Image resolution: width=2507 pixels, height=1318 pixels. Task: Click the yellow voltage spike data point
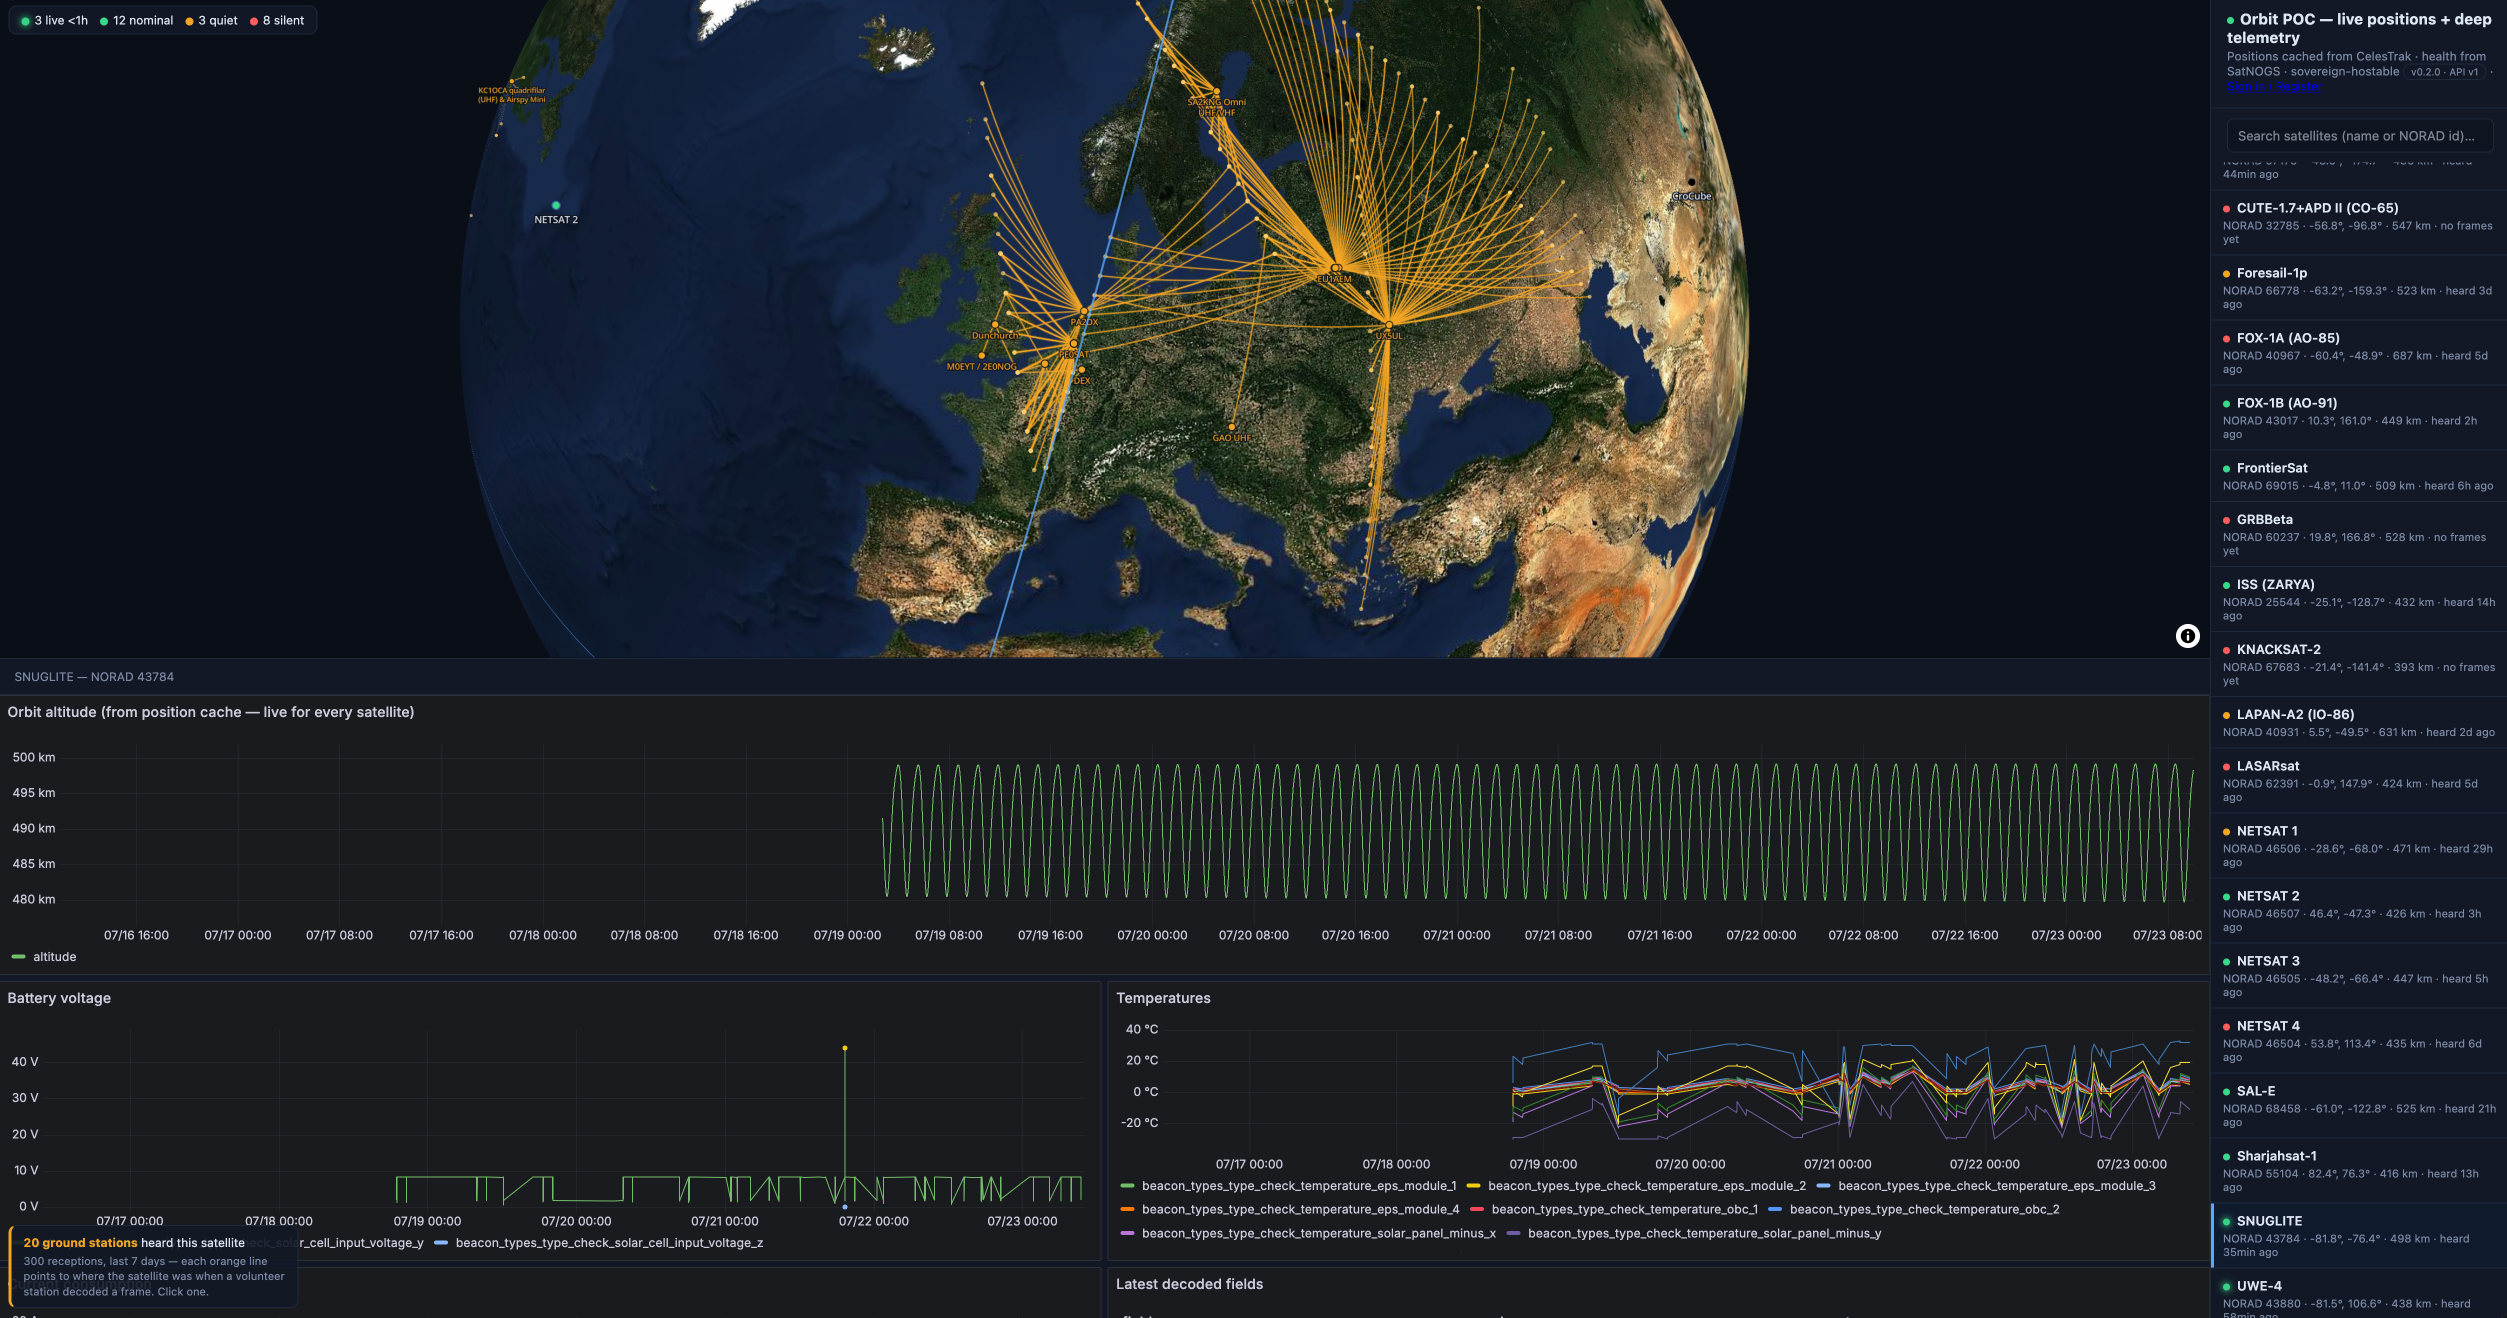point(845,1048)
